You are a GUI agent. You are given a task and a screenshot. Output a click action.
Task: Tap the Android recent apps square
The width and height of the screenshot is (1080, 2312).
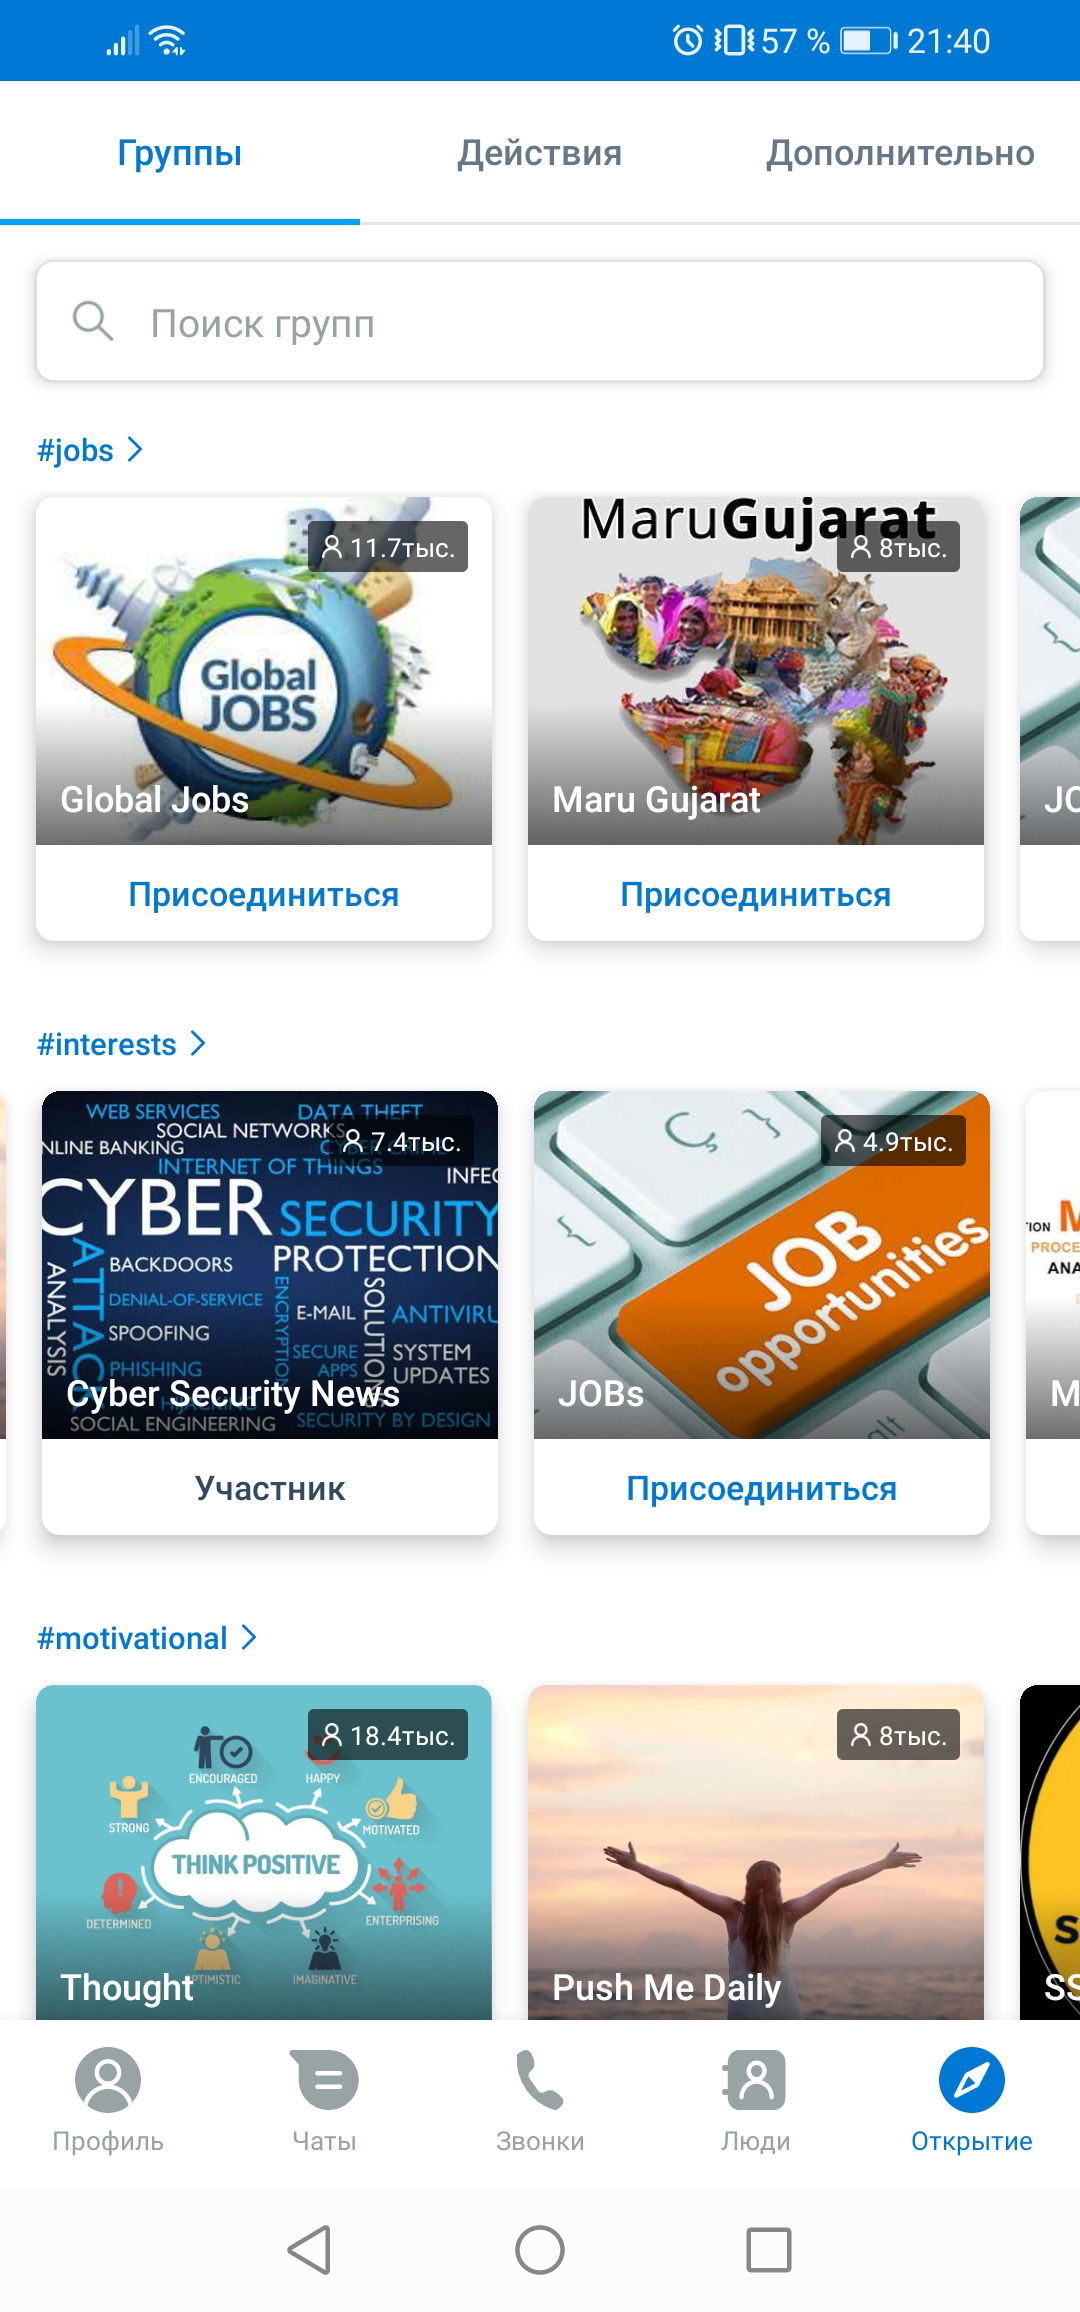coord(769,2250)
